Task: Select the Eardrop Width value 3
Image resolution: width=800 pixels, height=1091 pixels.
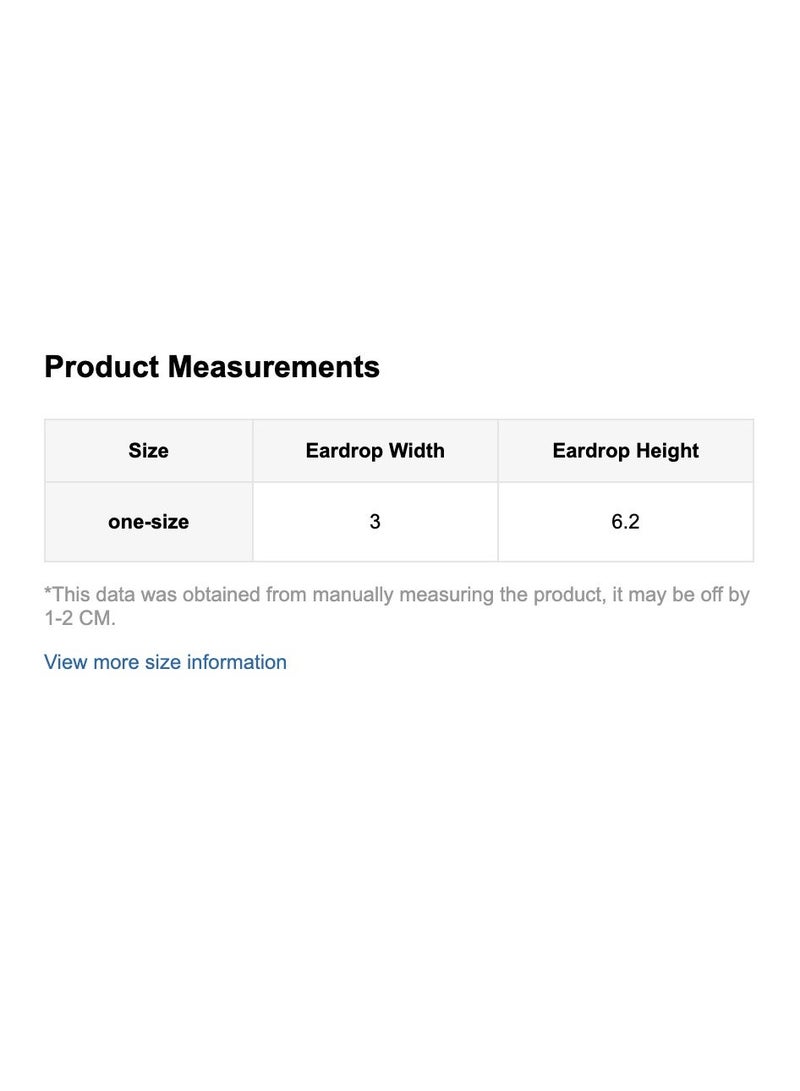Action: tap(375, 521)
